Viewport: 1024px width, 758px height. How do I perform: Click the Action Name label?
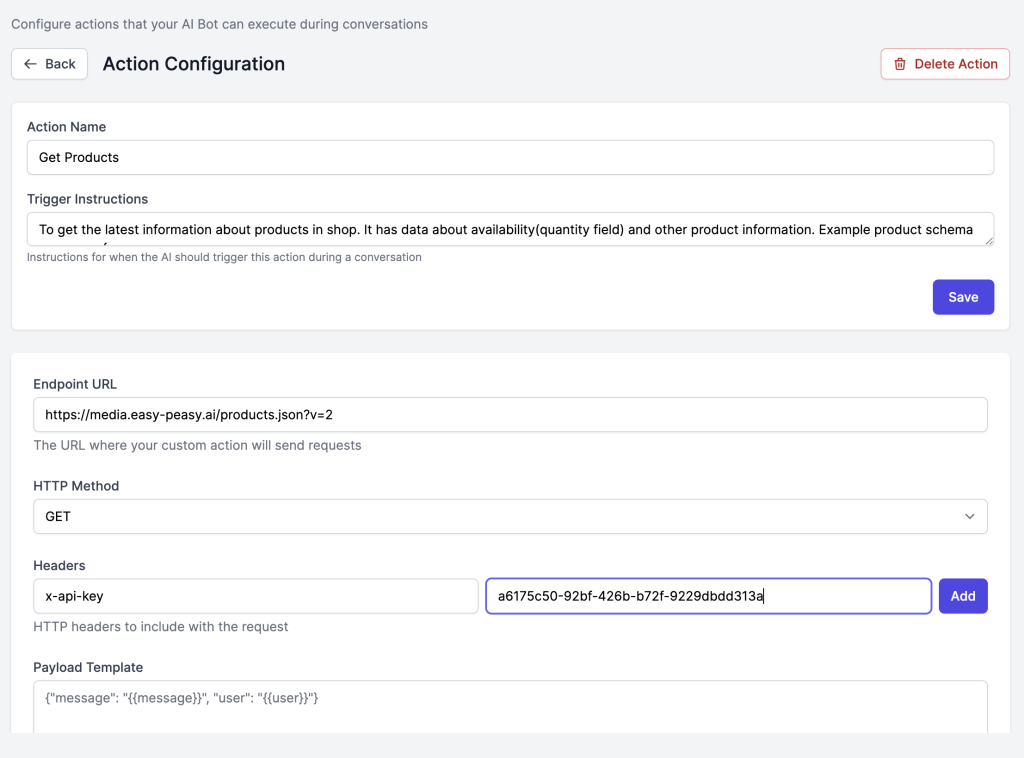(x=66, y=127)
